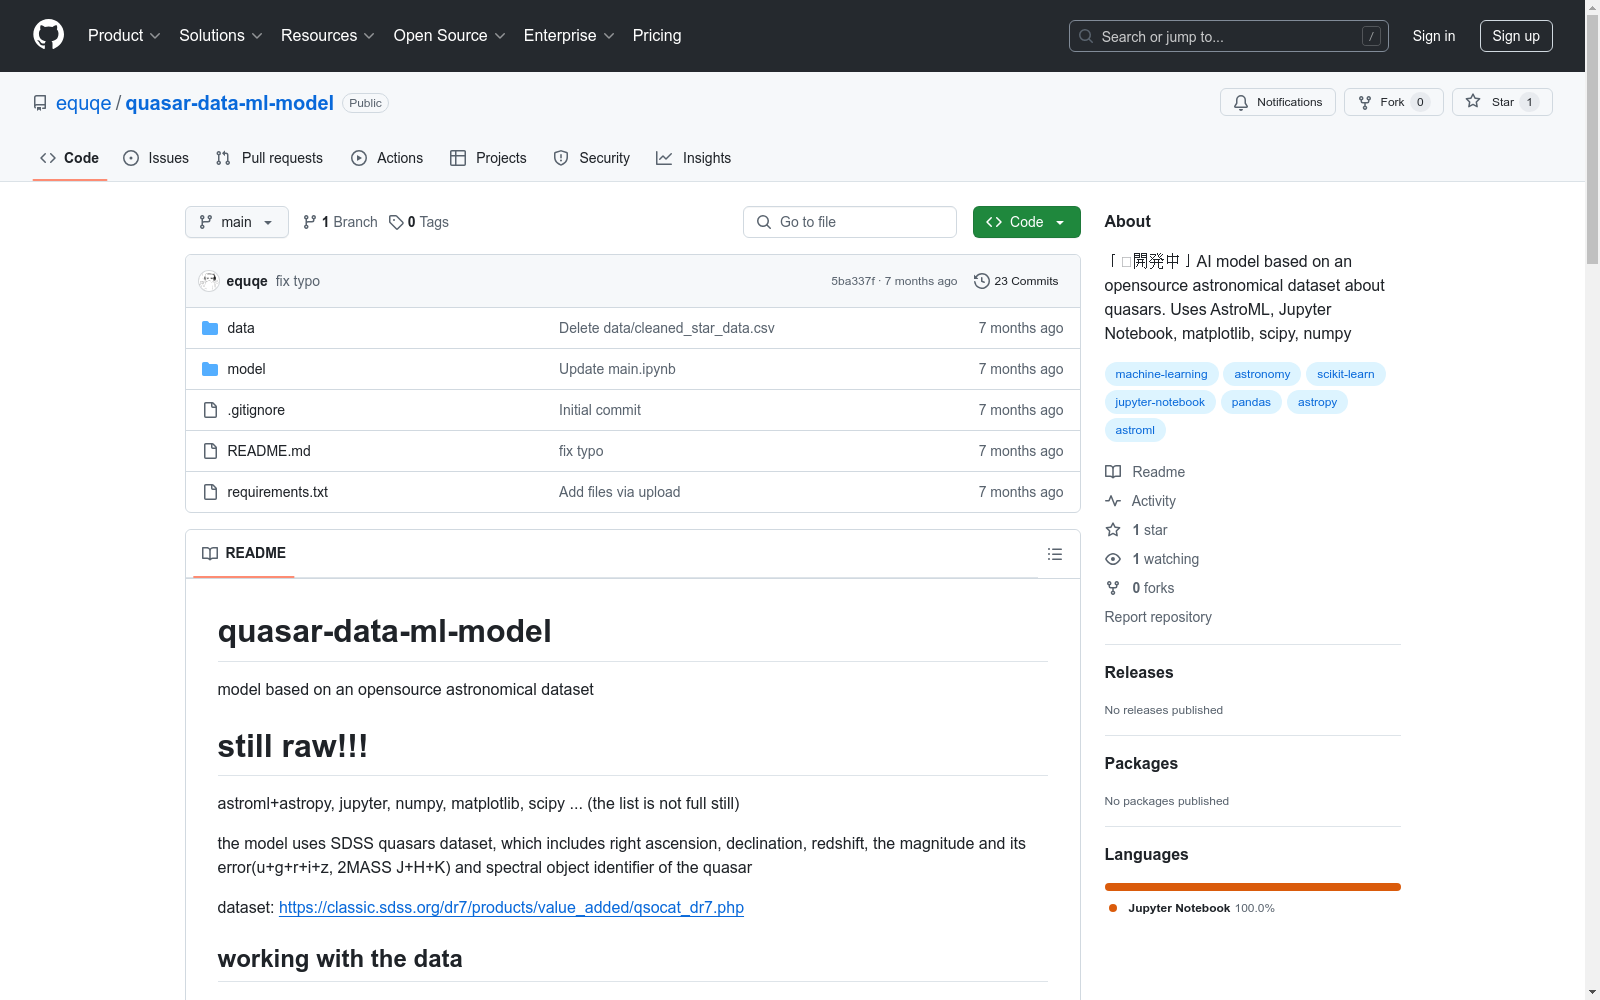Click the Jupyter Notebook 100.0% language entry
This screenshot has height=1000, width=1600.
click(x=1192, y=908)
